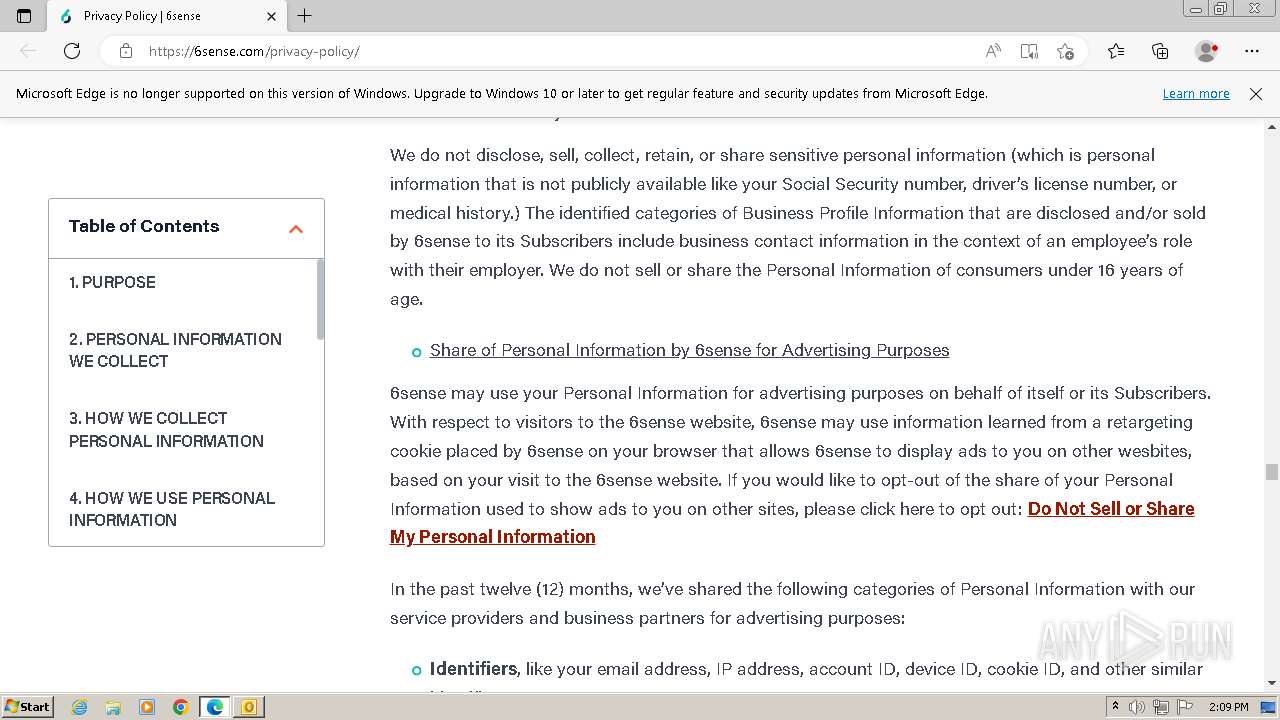Click the page vertical scrollbar thumb
Screen dimensions: 1280x720
(x=1272, y=472)
